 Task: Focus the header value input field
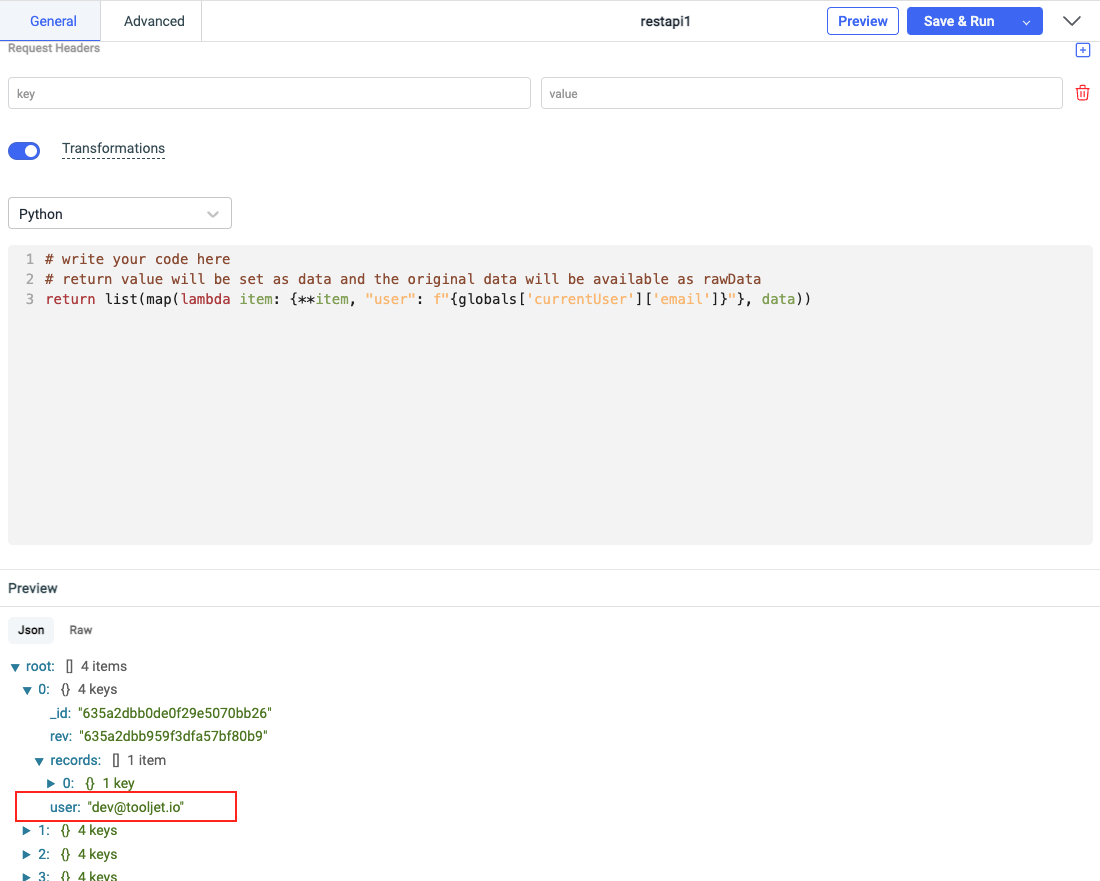[801, 94]
